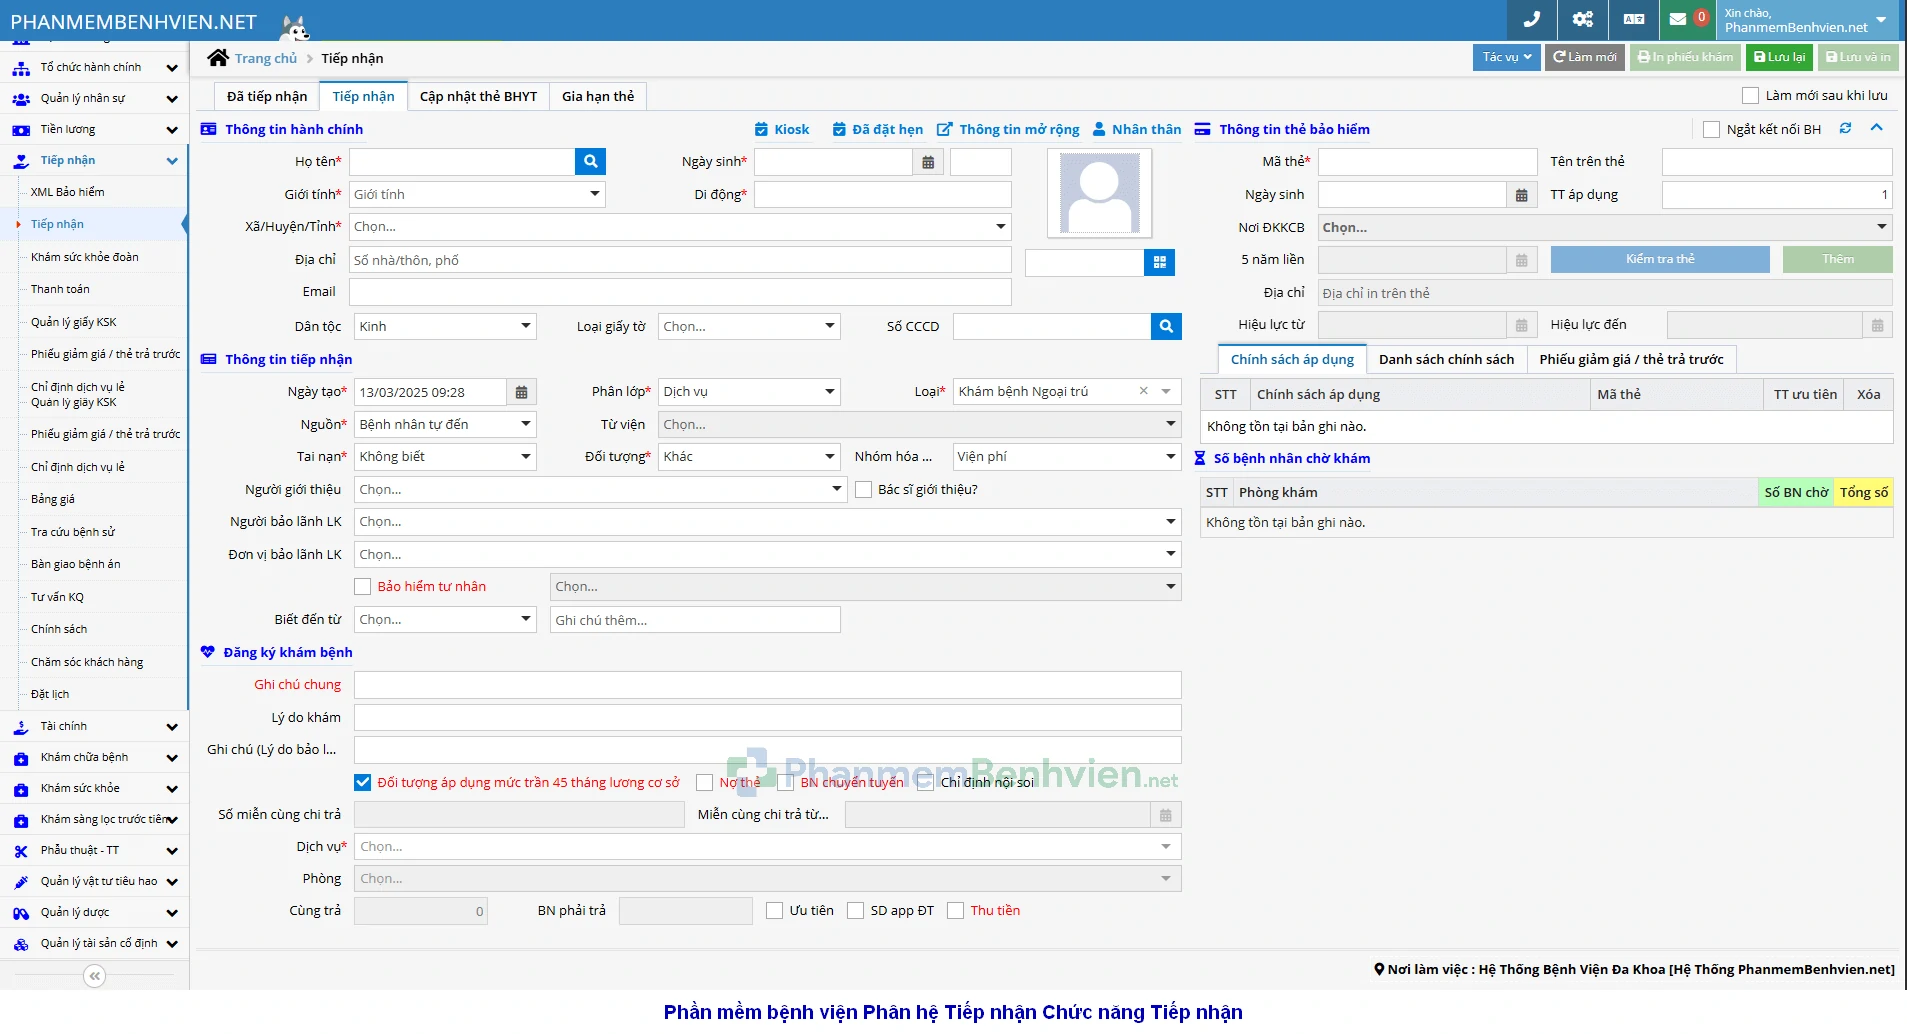The image size is (1907, 1034).
Task: Click the search icon beside Họ tên field
Action: (x=590, y=161)
